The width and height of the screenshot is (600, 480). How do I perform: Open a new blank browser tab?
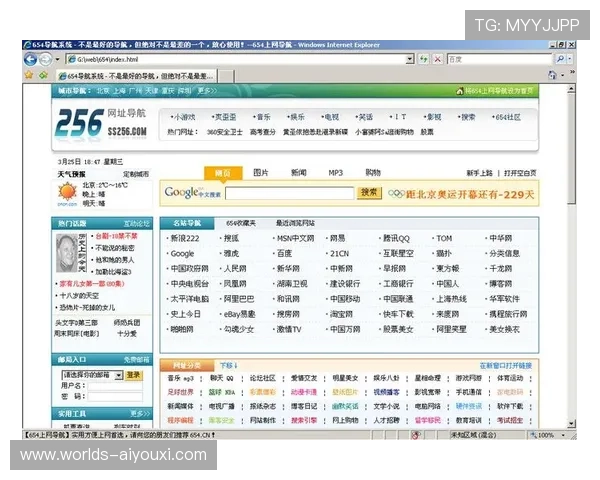[226, 76]
